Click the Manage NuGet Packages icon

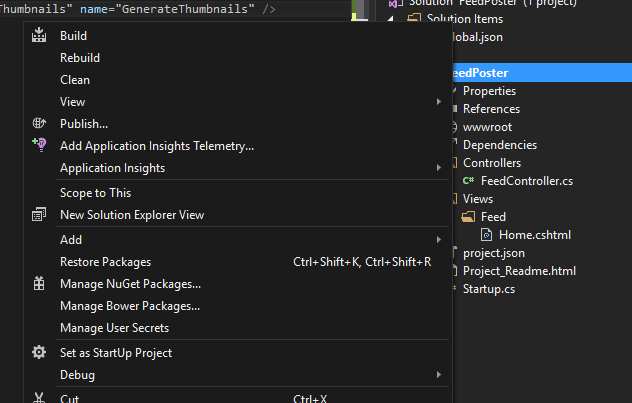(x=39, y=284)
